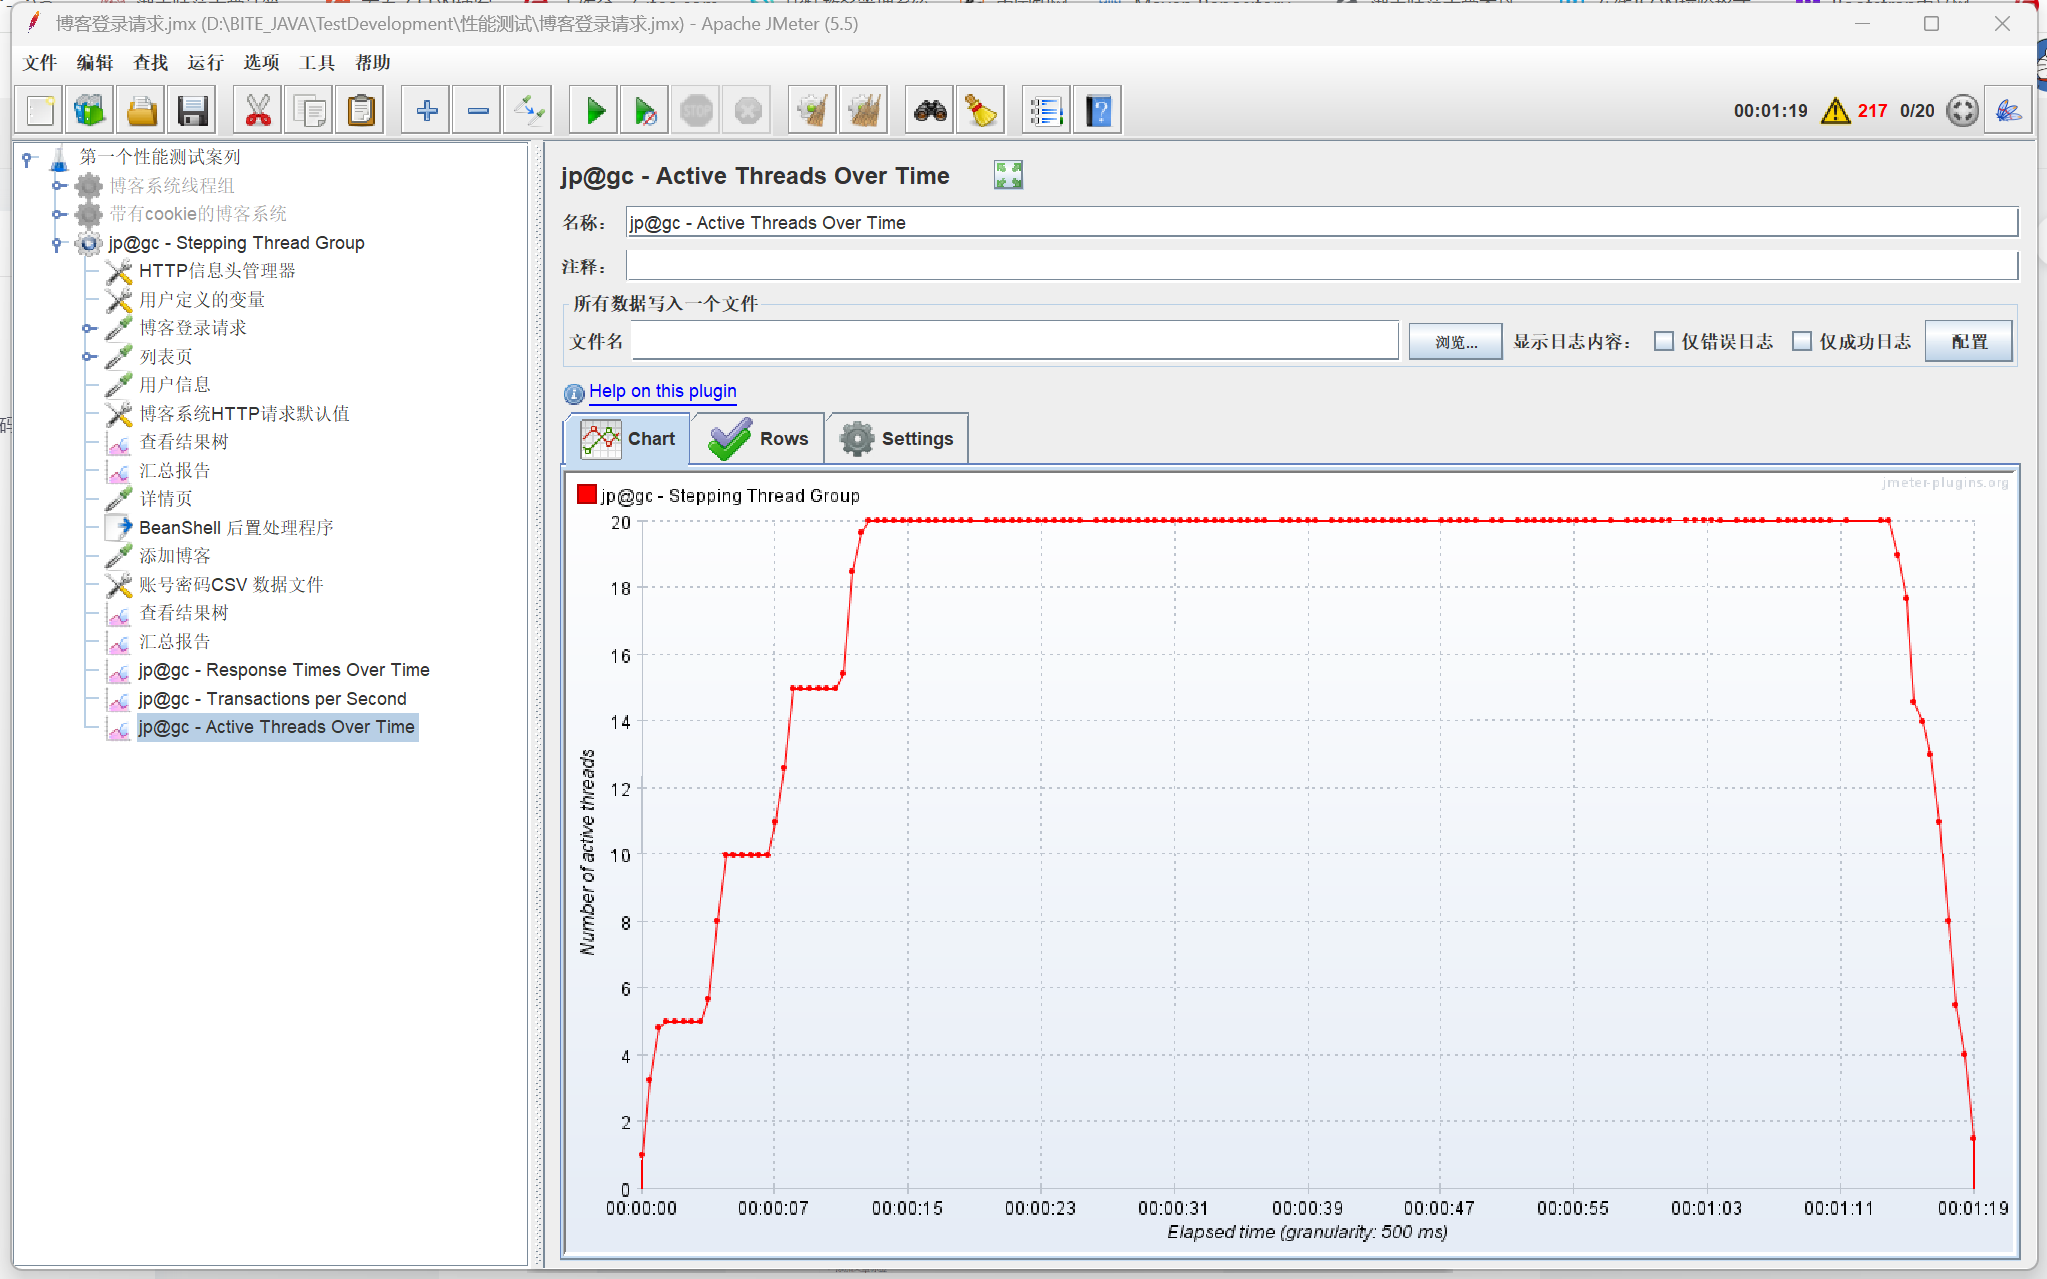Click the plus Expand All toolbar icon

pyautogui.click(x=427, y=110)
